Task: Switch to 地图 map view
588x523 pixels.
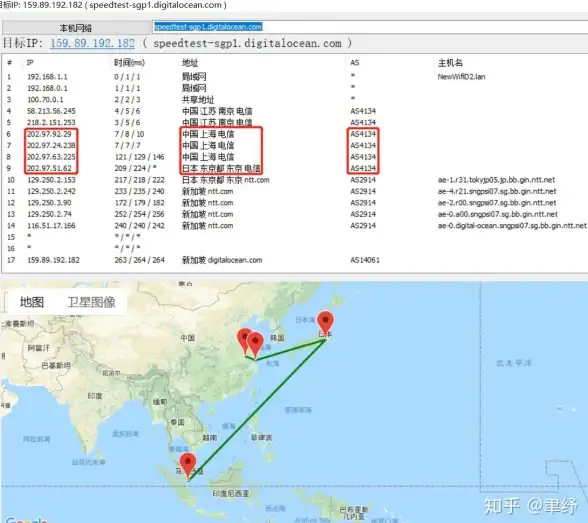Action: tap(32, 302)
